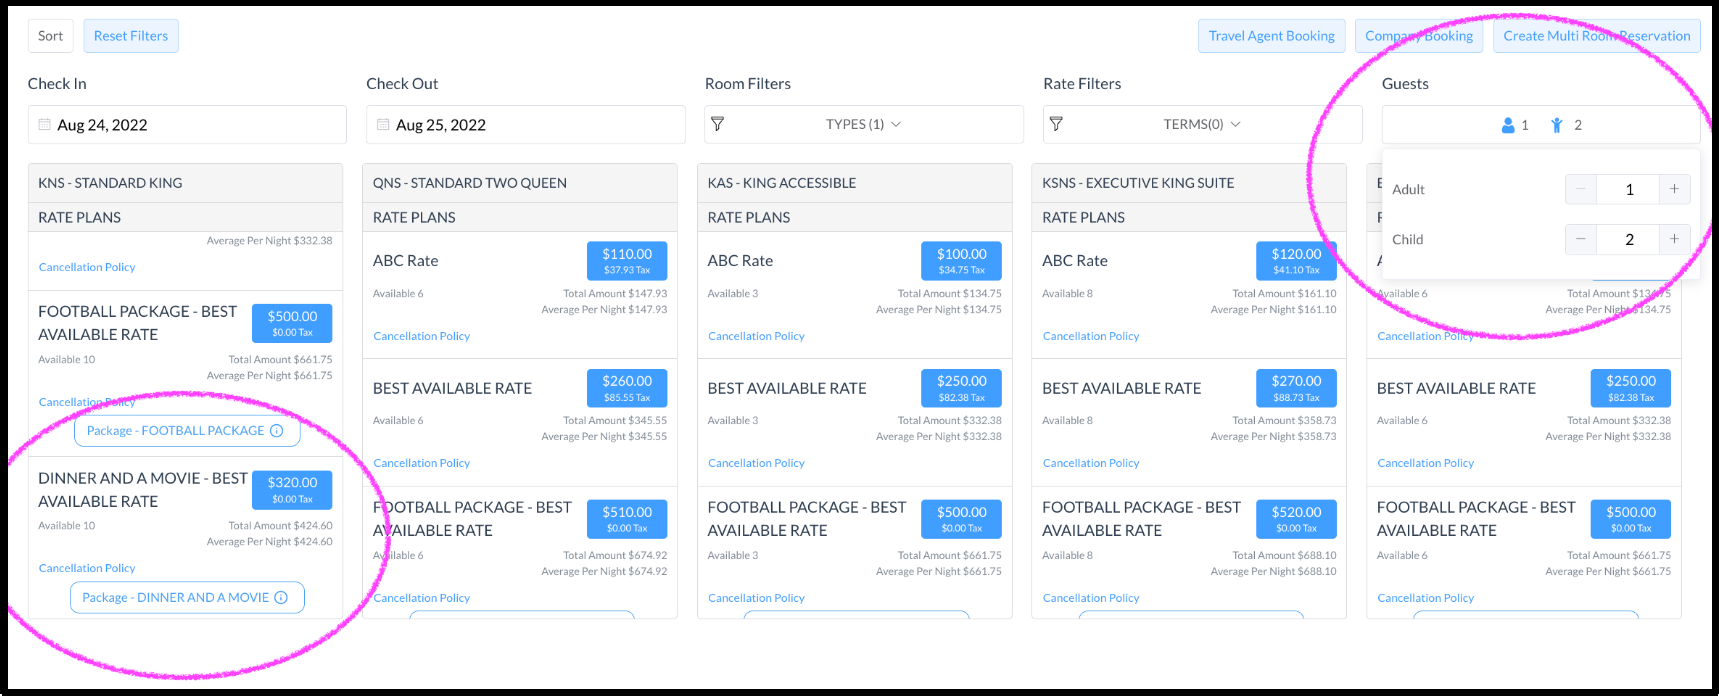Click the Adult count input field

click(1628, 189)
